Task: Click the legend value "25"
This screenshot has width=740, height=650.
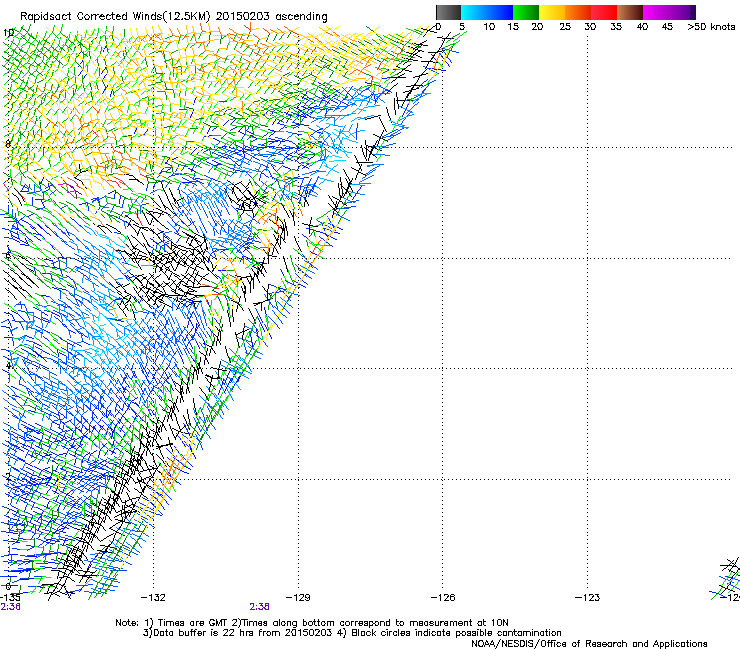Action: (x=565, y=27)
